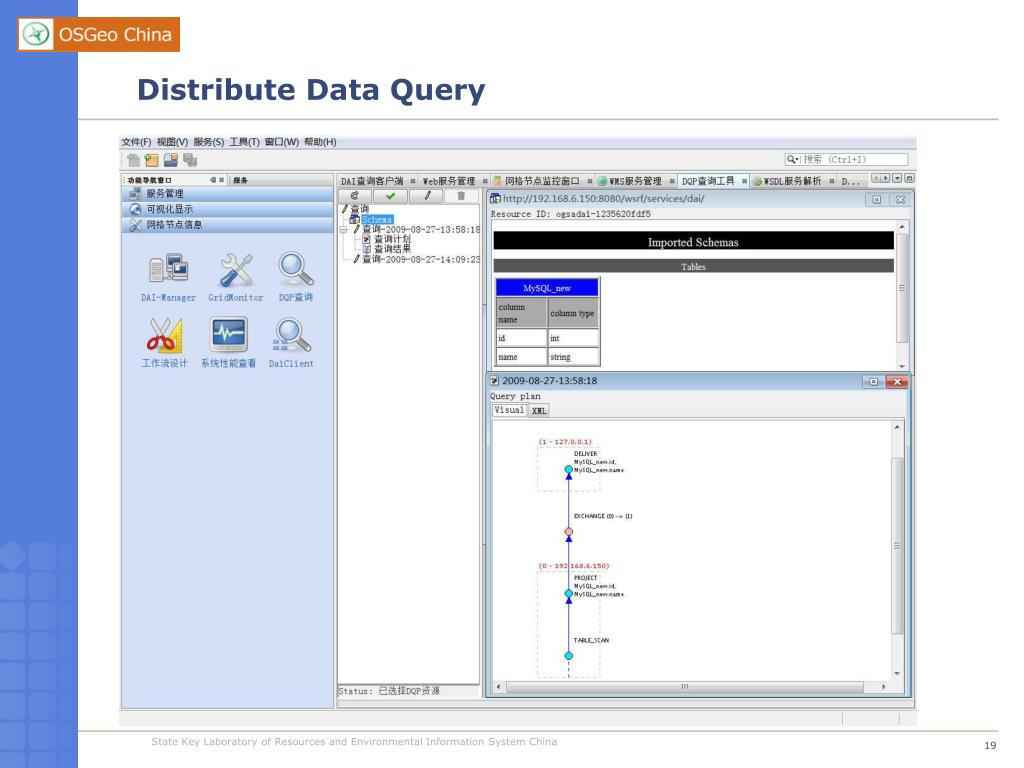Screen dimensions: 1024x768
Task: Select the Visual tab of Query plan
Action: coord(509,410)
